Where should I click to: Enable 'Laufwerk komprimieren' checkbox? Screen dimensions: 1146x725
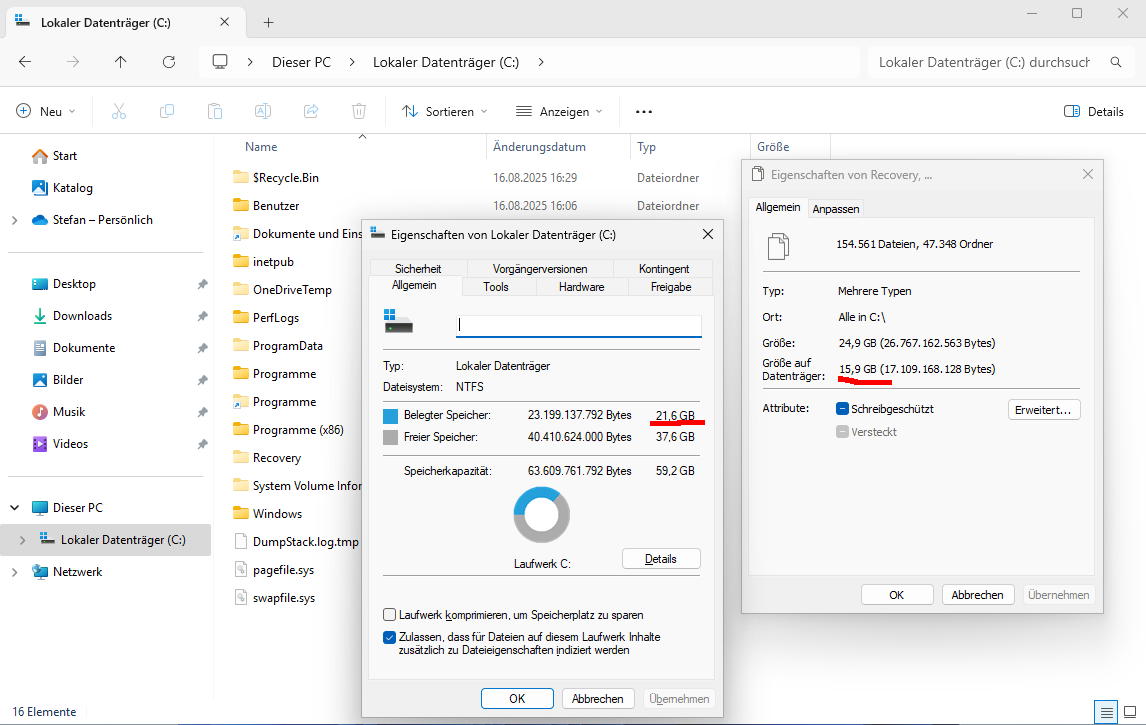pos(390,615)
